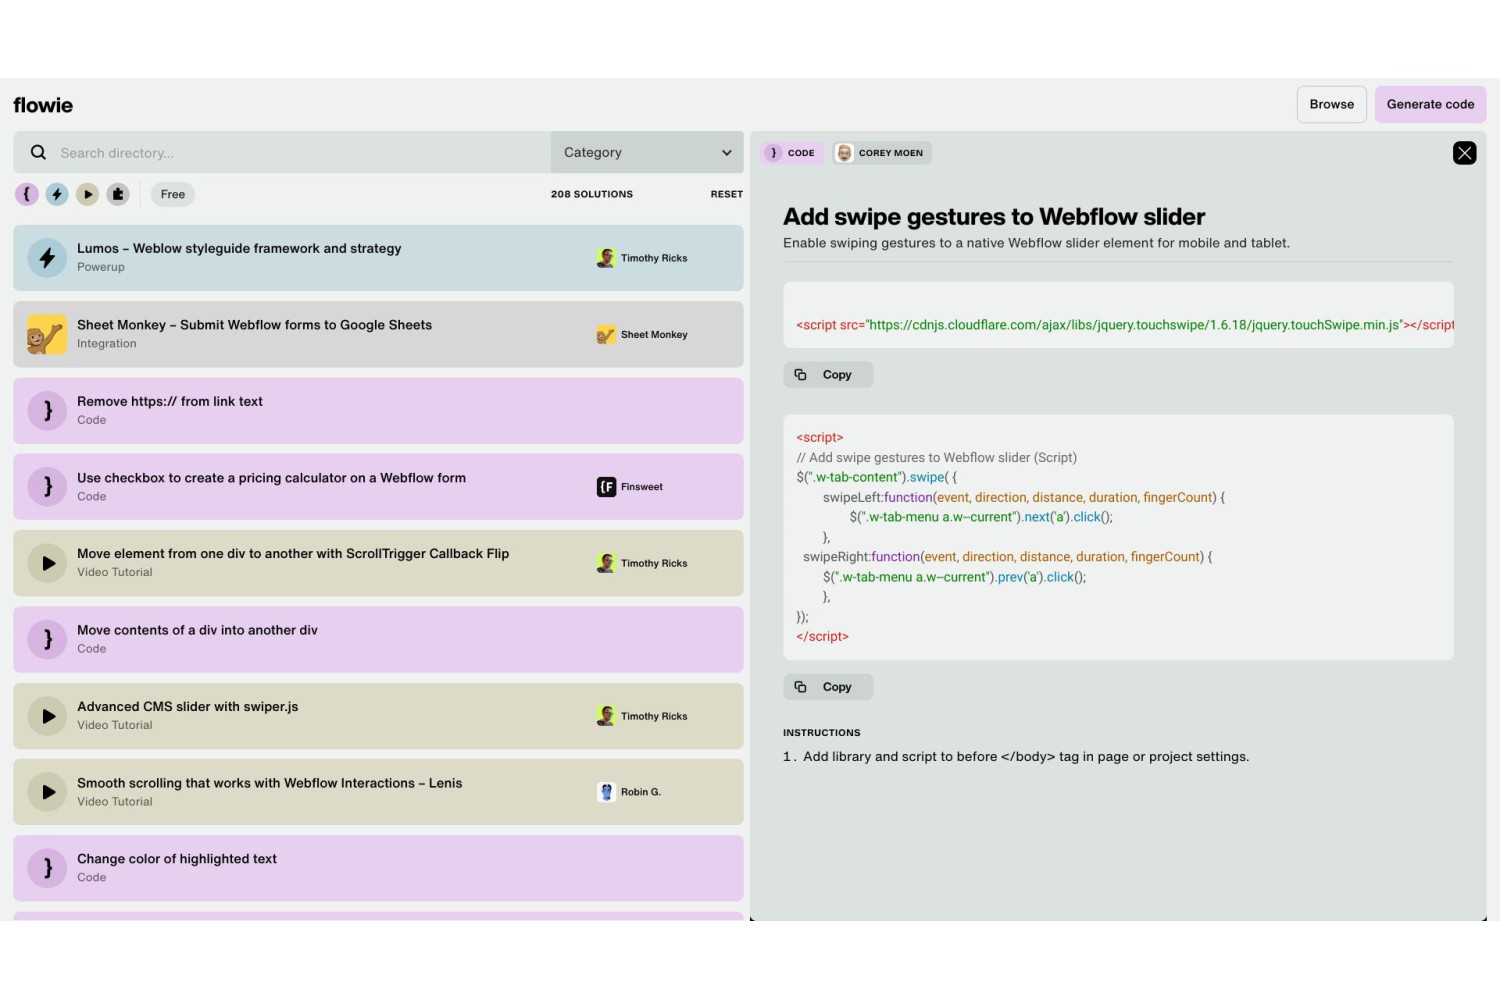Click play icon on Lenis smooth scrolling row
The image size is (1500, 1000).
47,792
